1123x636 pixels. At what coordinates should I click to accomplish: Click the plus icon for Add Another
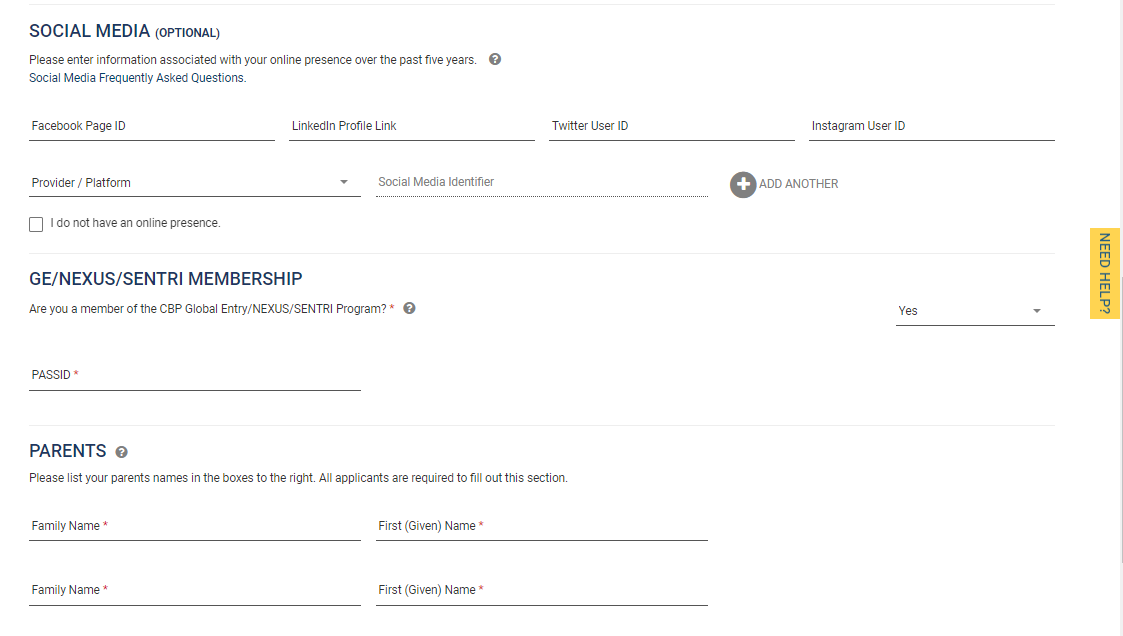click(x=743, y=184)
